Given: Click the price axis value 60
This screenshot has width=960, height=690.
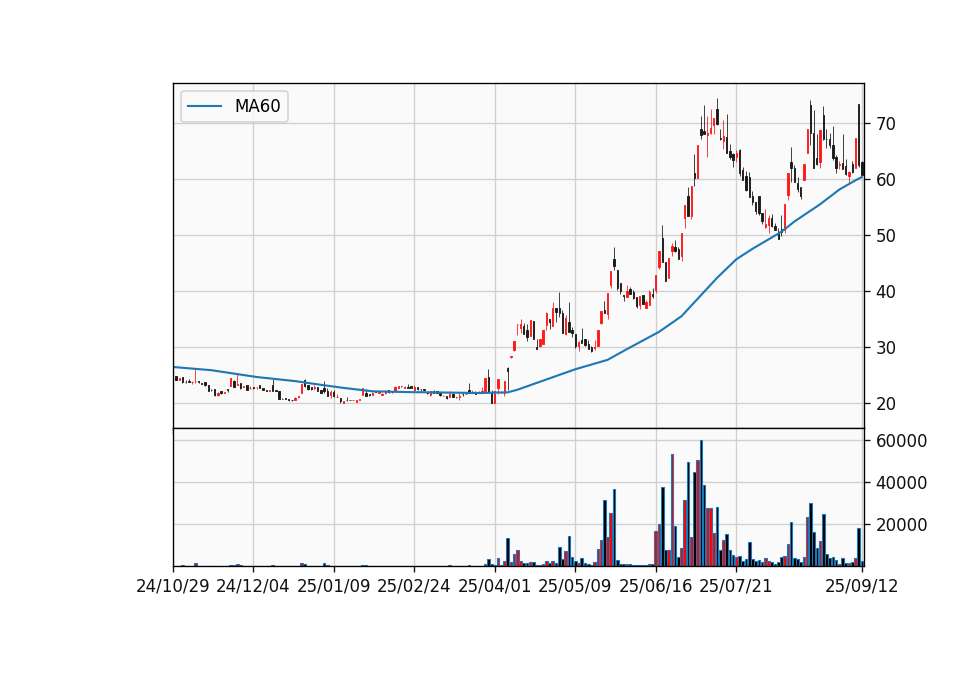Looking at the screenshot, I should (886, 180).
